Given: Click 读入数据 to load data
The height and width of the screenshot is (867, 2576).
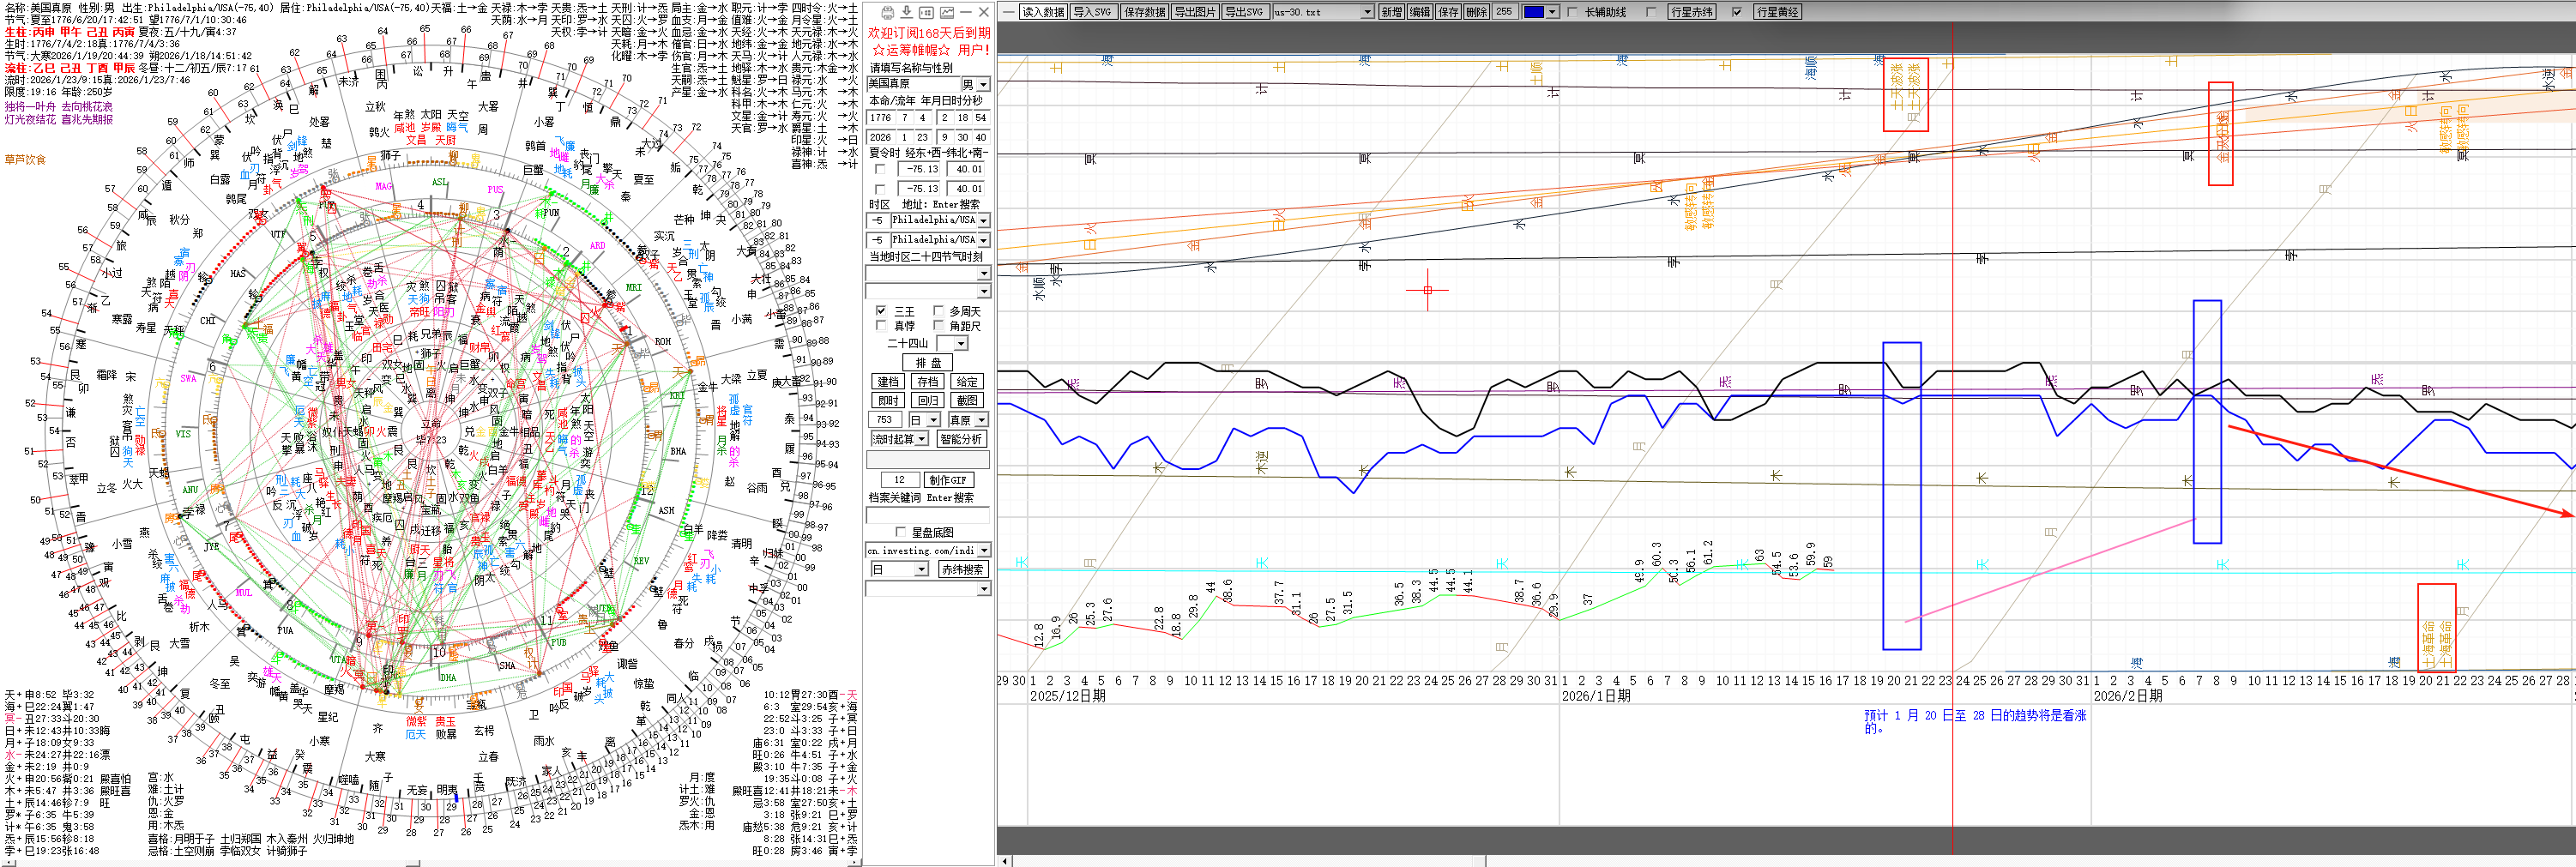Looking at the screenshot, I should tap(1043, 12).
